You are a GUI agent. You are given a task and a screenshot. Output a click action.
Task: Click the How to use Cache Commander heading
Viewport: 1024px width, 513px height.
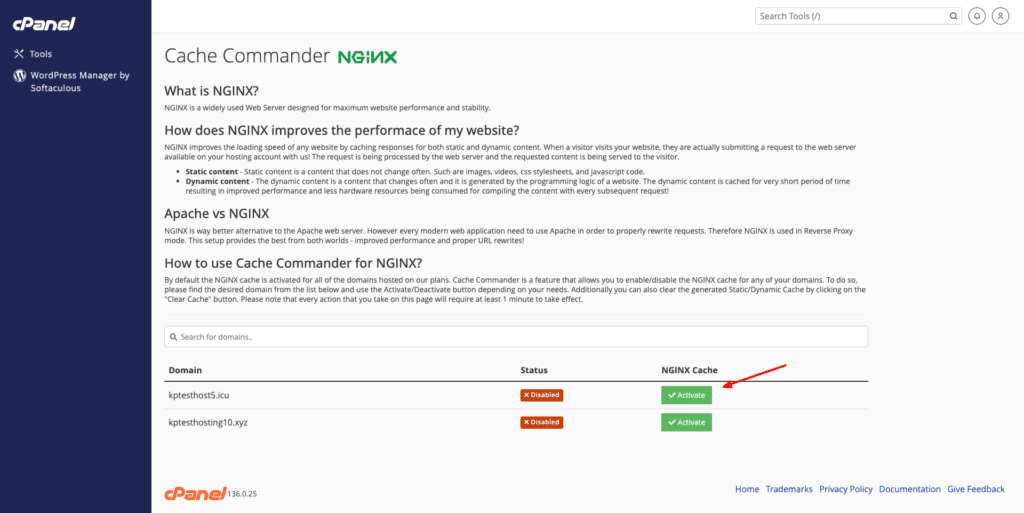tap(294, 264)
